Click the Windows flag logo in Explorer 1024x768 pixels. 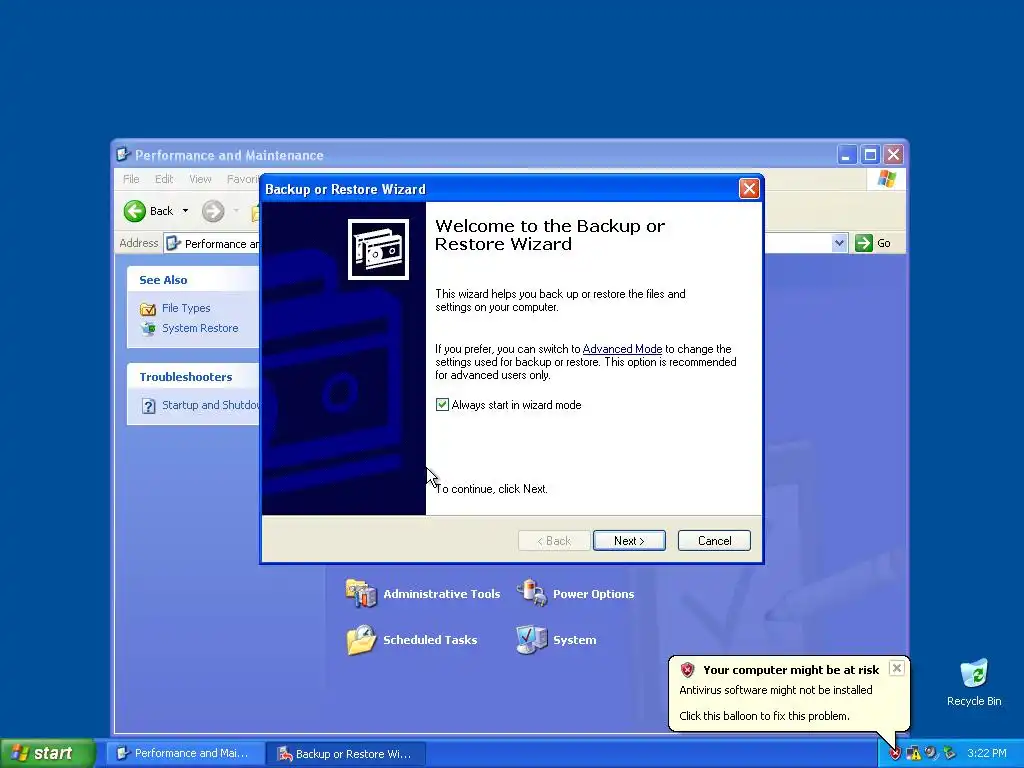[x=886, y=178]
